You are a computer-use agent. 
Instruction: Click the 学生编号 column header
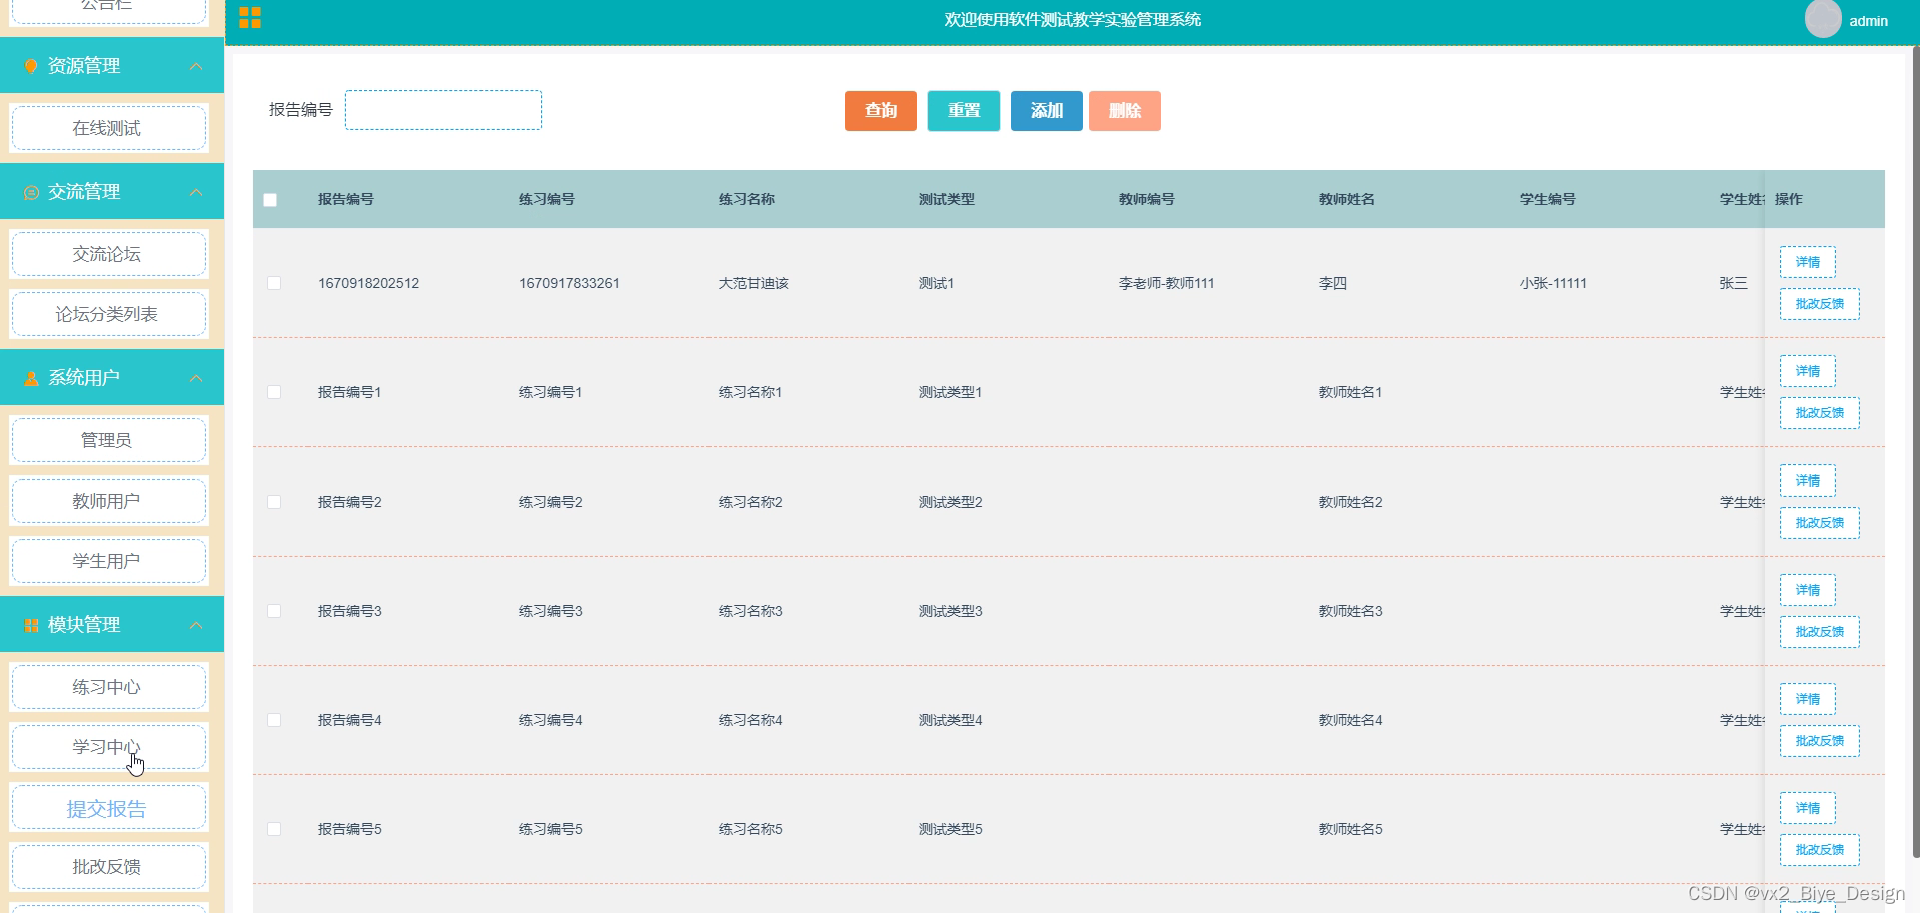click(1548, 199)
